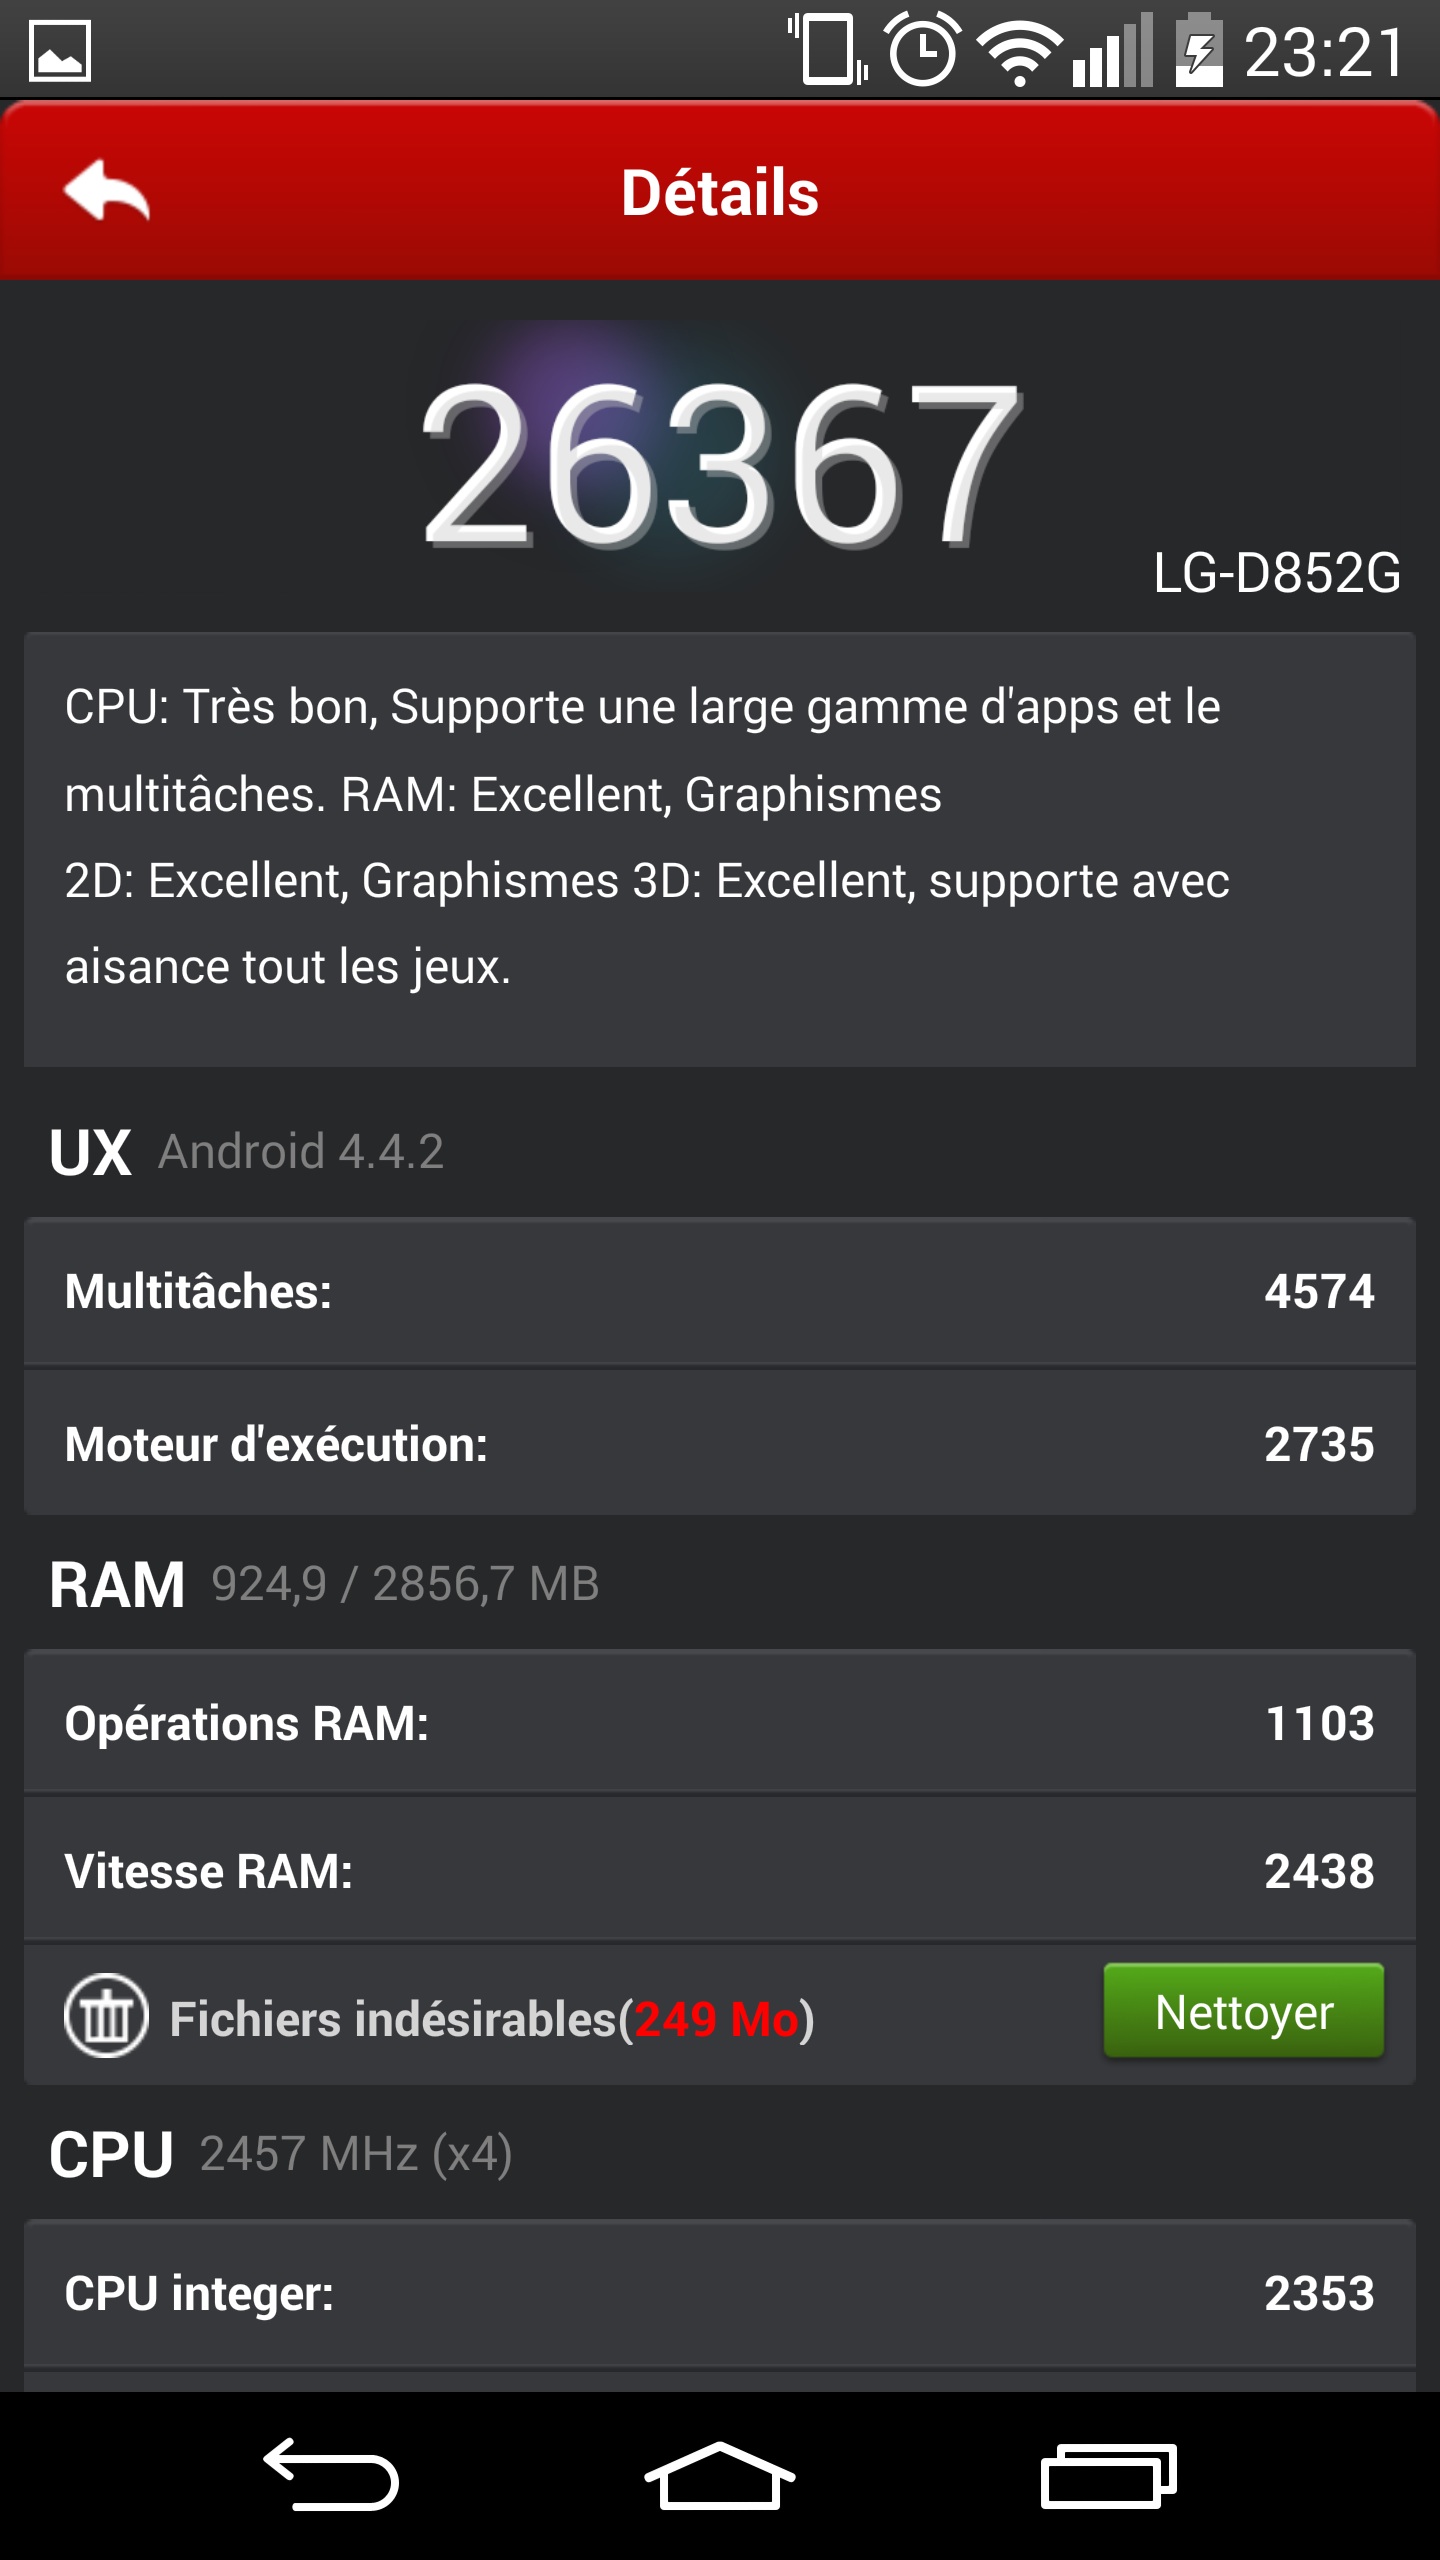Open the recent apps navigation button
This screenshot has height=2560, width=1440.
pyautogui.click(x=1108, y=2476)
